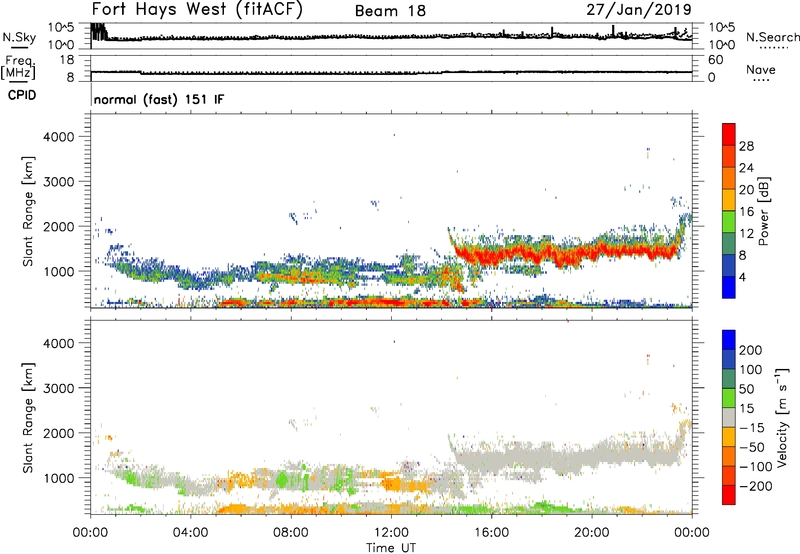Click the 'Fort Hays West (fitACF)' title
The height and width of the screenshot is (554, 800).
point(197,9)
